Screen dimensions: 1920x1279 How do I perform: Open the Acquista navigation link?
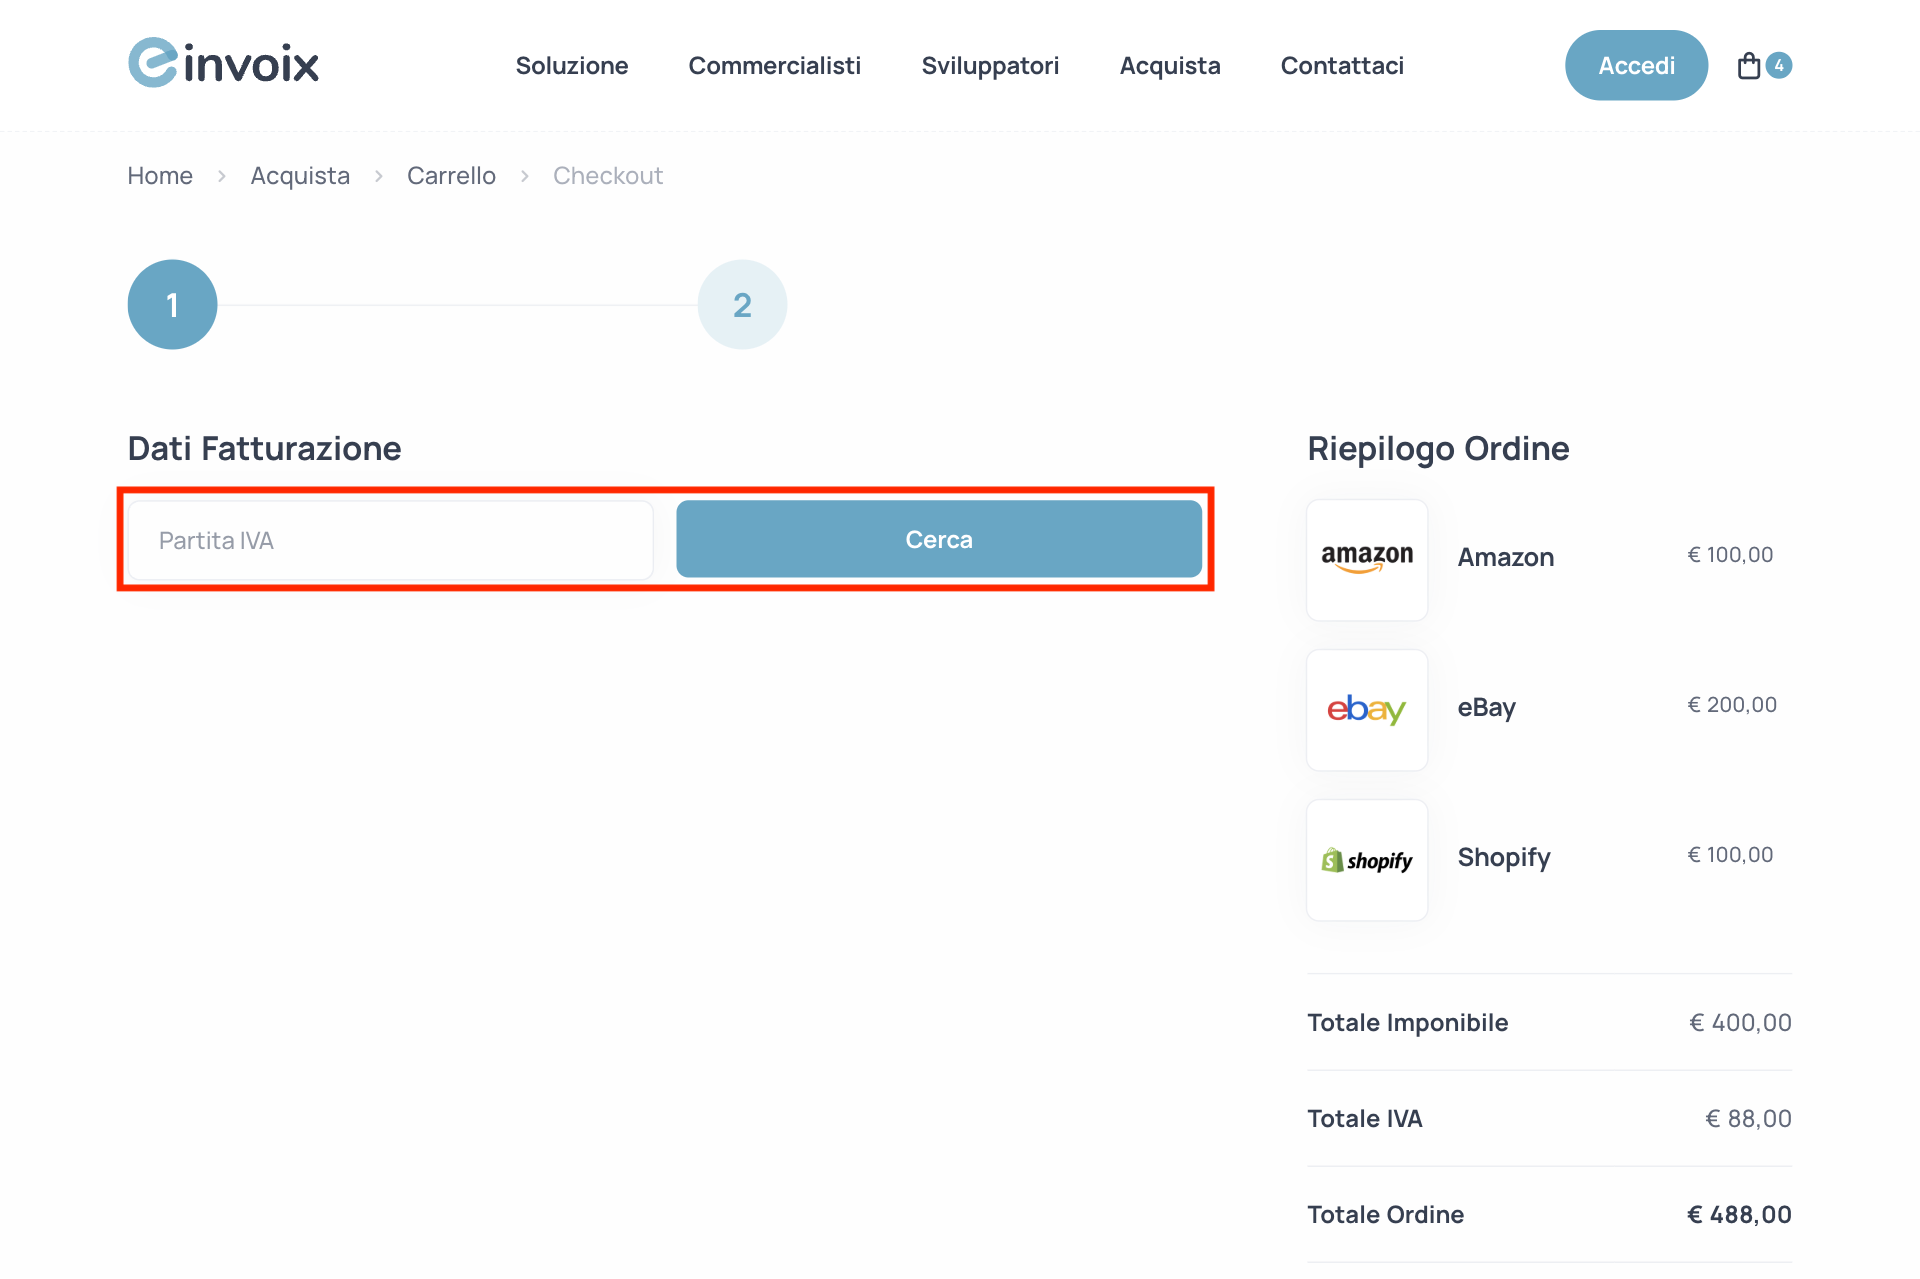coord(1170,65)
